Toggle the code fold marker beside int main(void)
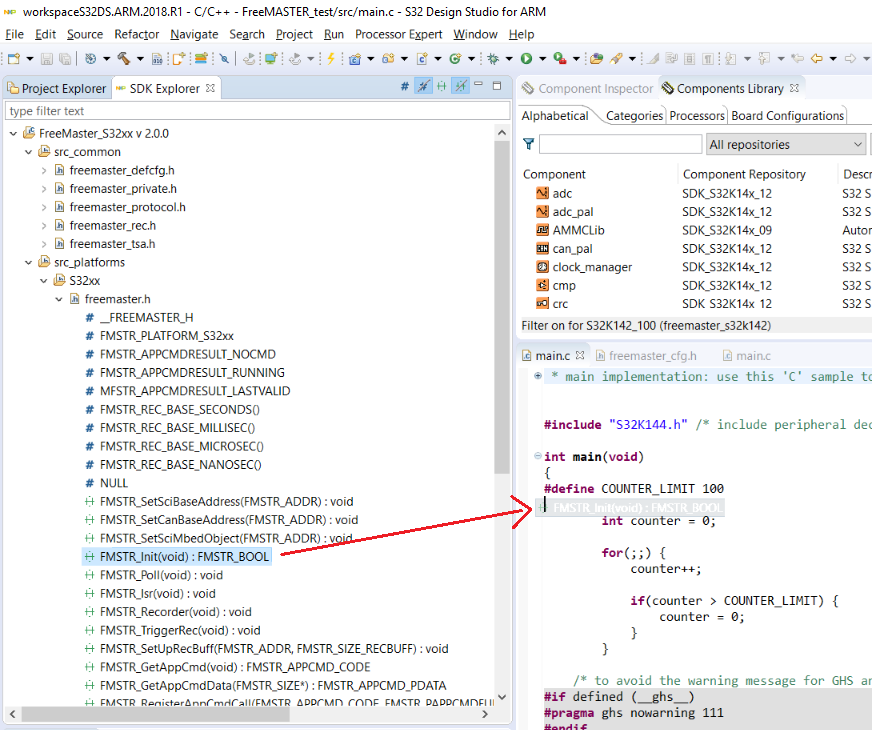This screenshot has width=872, height=730. point(538,457)
